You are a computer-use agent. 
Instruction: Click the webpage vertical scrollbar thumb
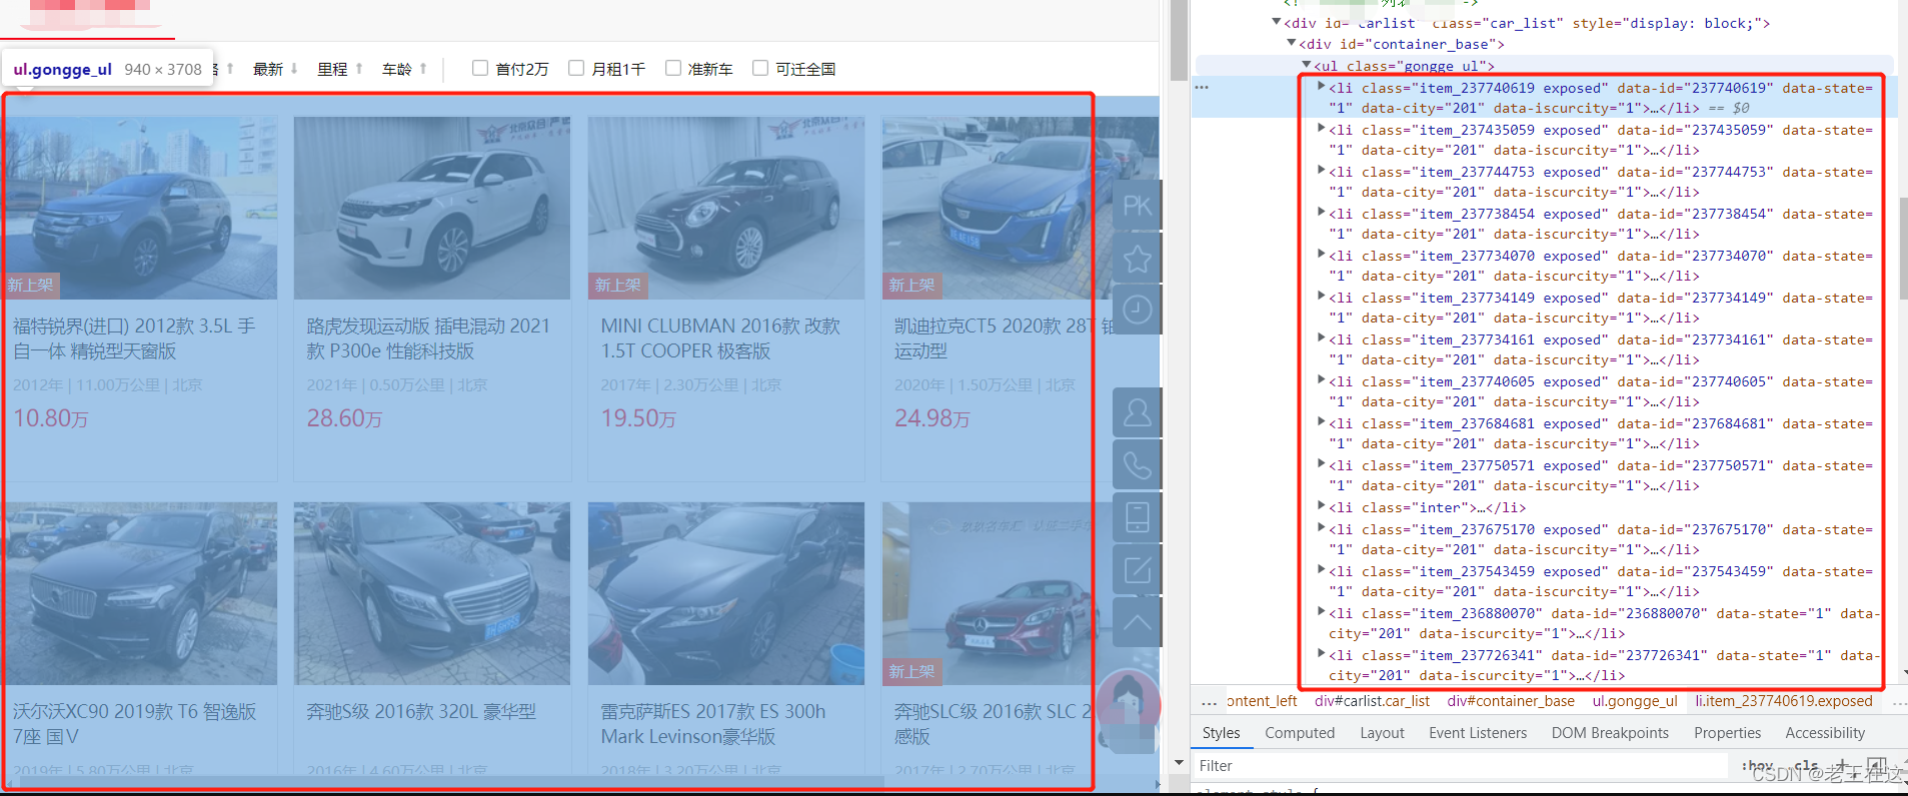1178,40
